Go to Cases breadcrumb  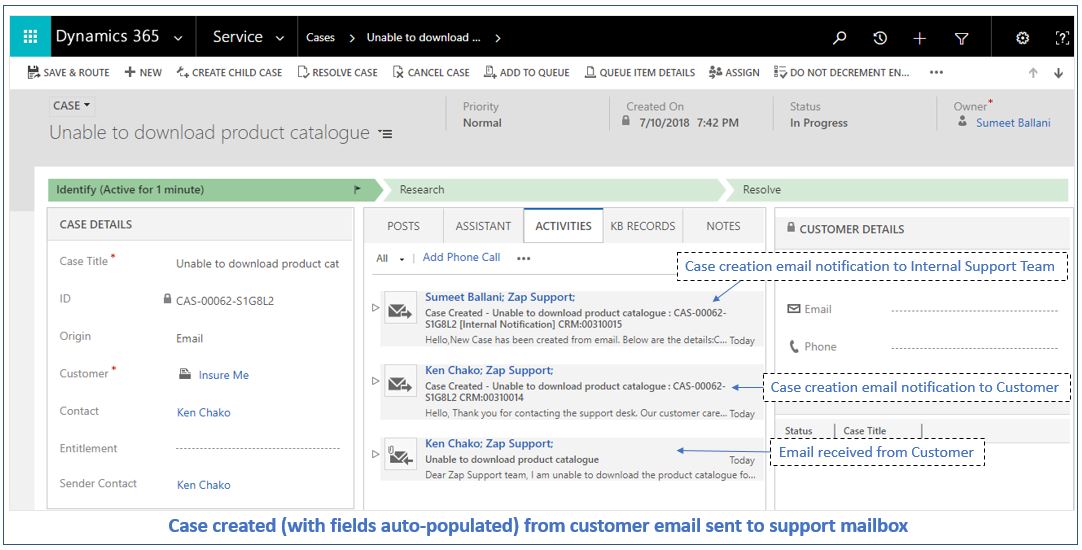(320, 38)
